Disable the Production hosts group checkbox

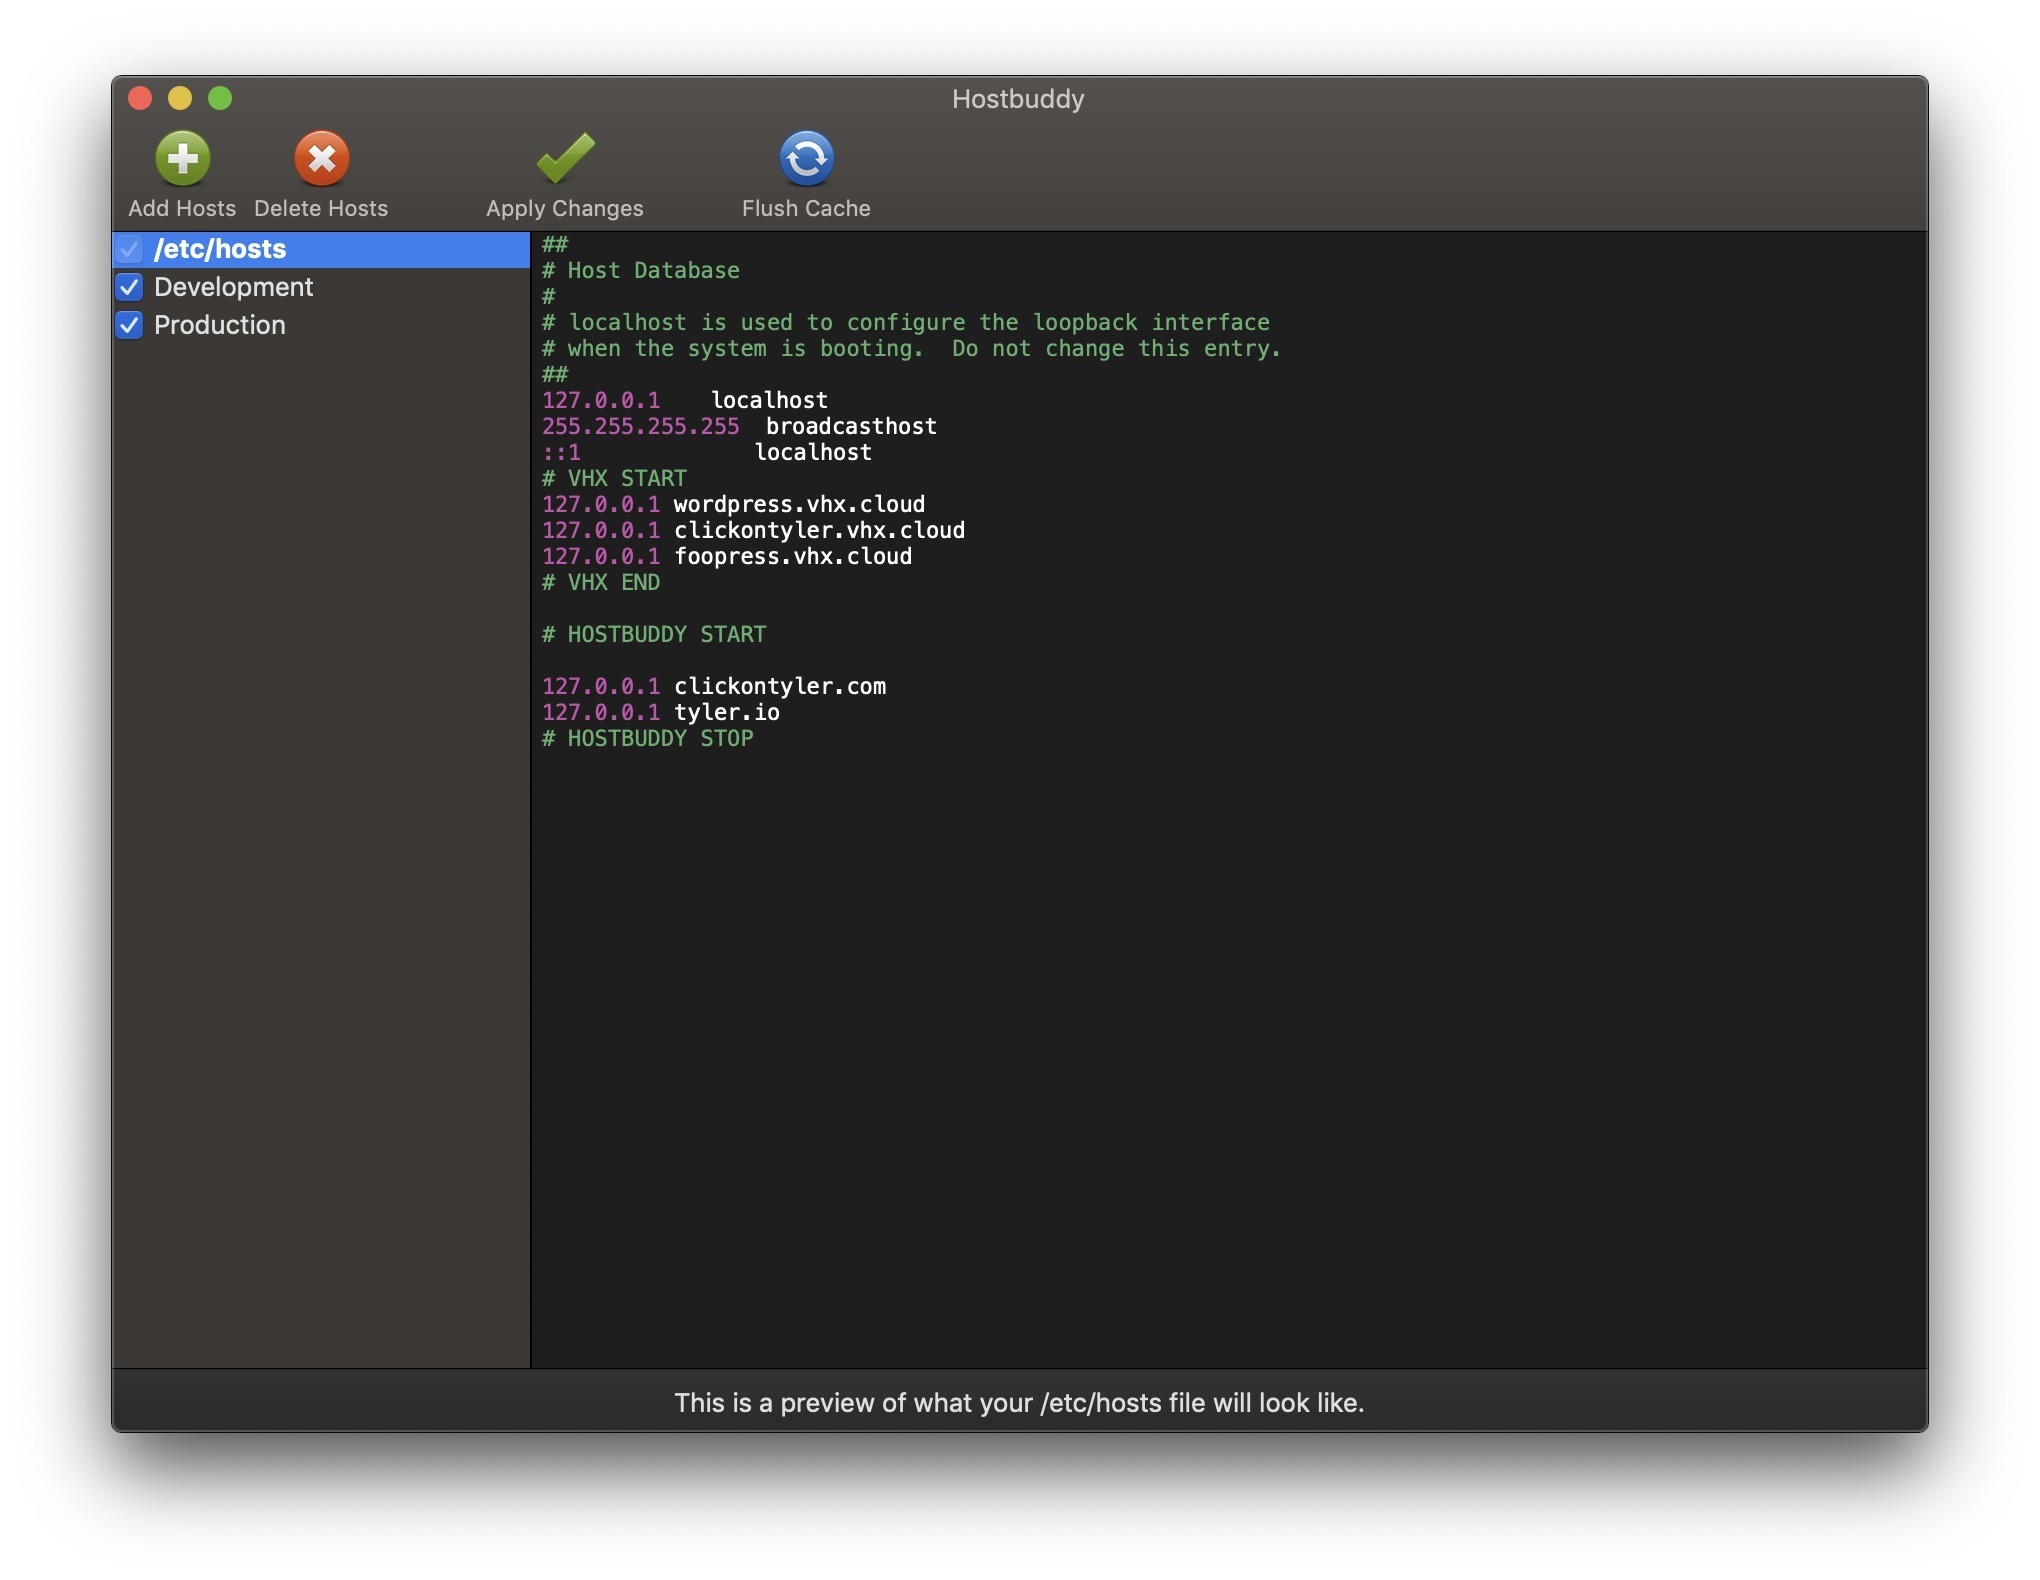pyautogui.click(x=129, y=325)
